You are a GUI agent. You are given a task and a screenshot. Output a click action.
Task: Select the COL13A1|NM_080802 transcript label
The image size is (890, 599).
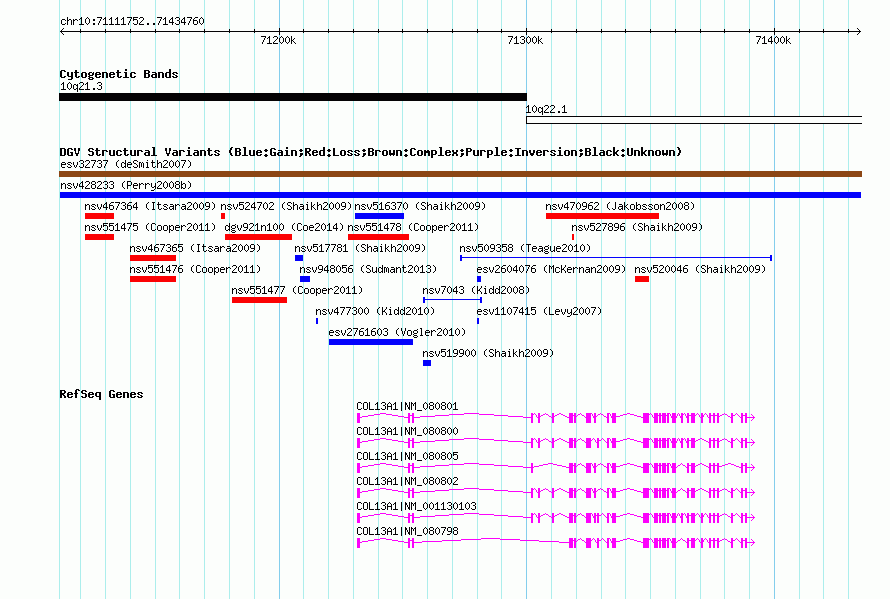tap(407, 481)
